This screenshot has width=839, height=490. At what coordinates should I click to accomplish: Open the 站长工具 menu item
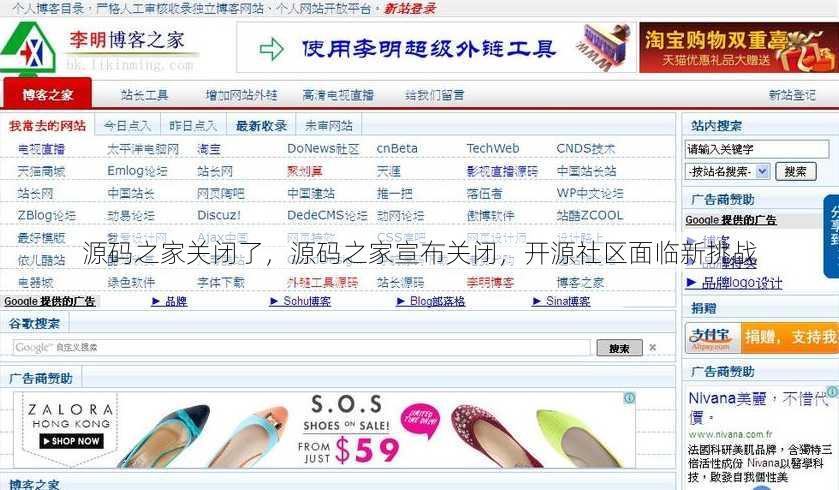pyautogui.click(x=144, y=95)
